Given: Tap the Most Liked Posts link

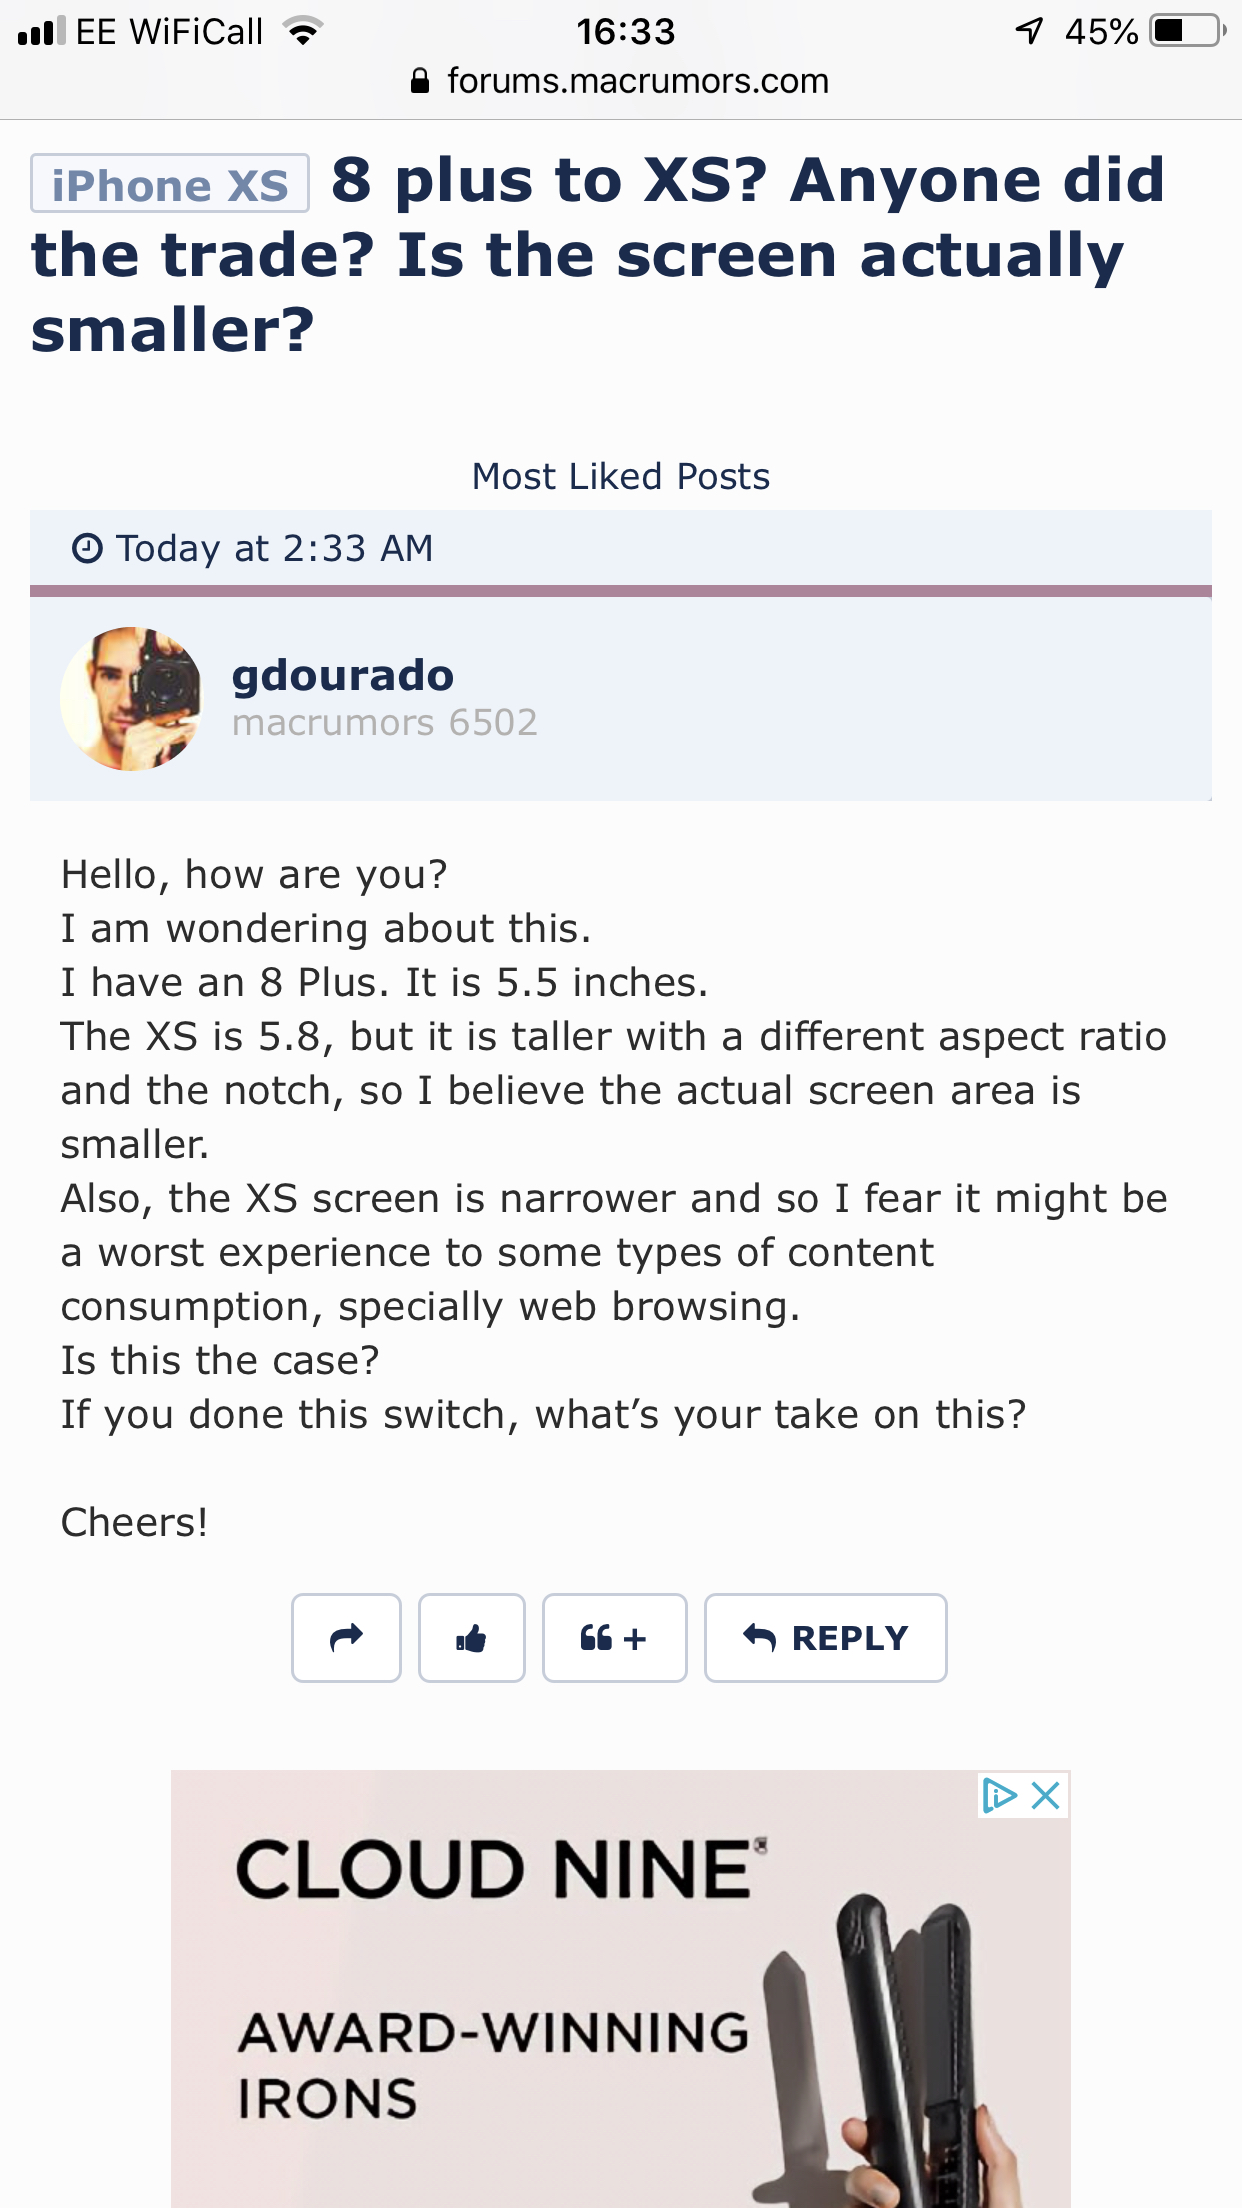Looking at the screenshot, I should 621,477.
